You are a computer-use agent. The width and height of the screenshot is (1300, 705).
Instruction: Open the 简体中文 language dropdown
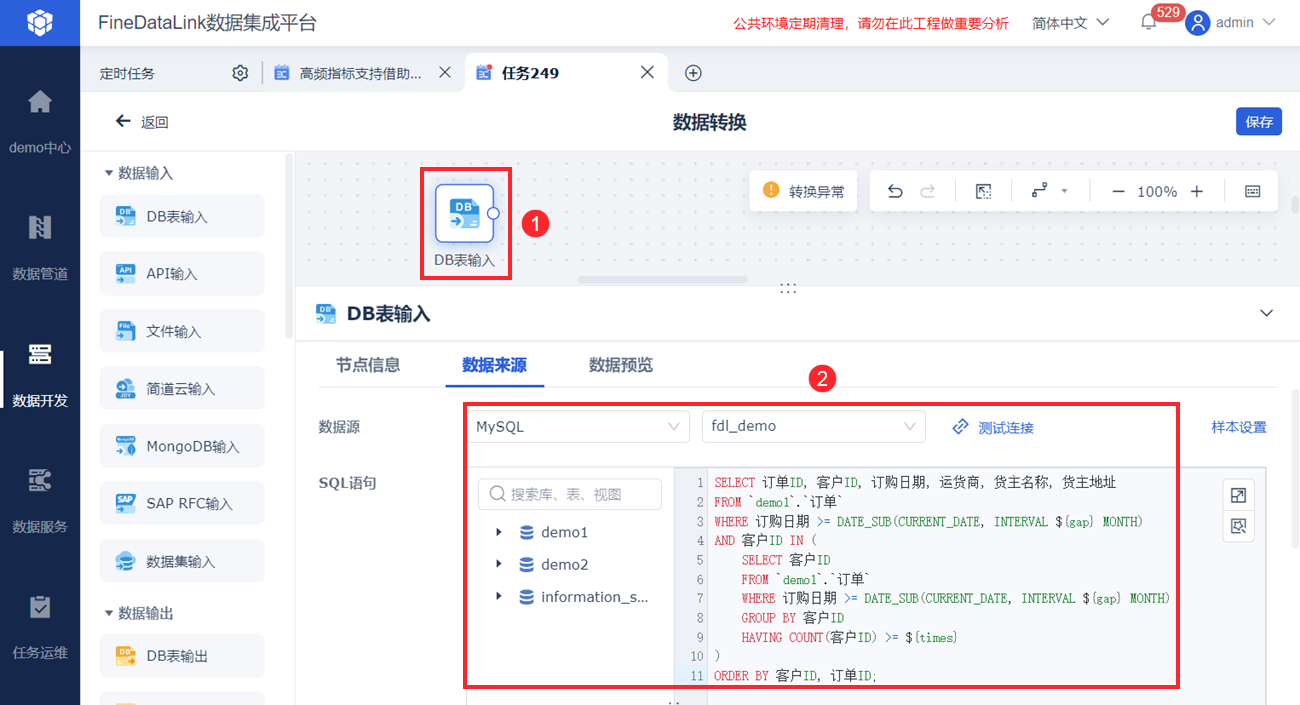pos(1070,22)
